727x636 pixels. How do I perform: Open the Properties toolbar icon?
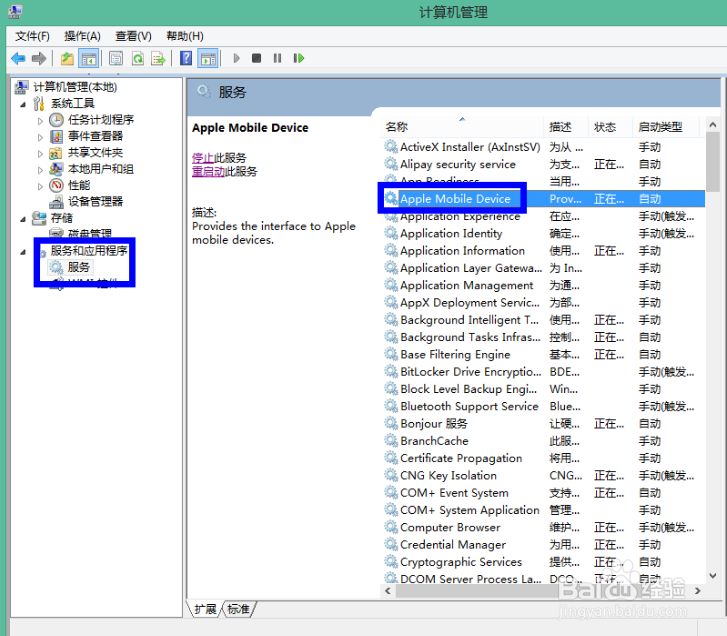point(116,58)
